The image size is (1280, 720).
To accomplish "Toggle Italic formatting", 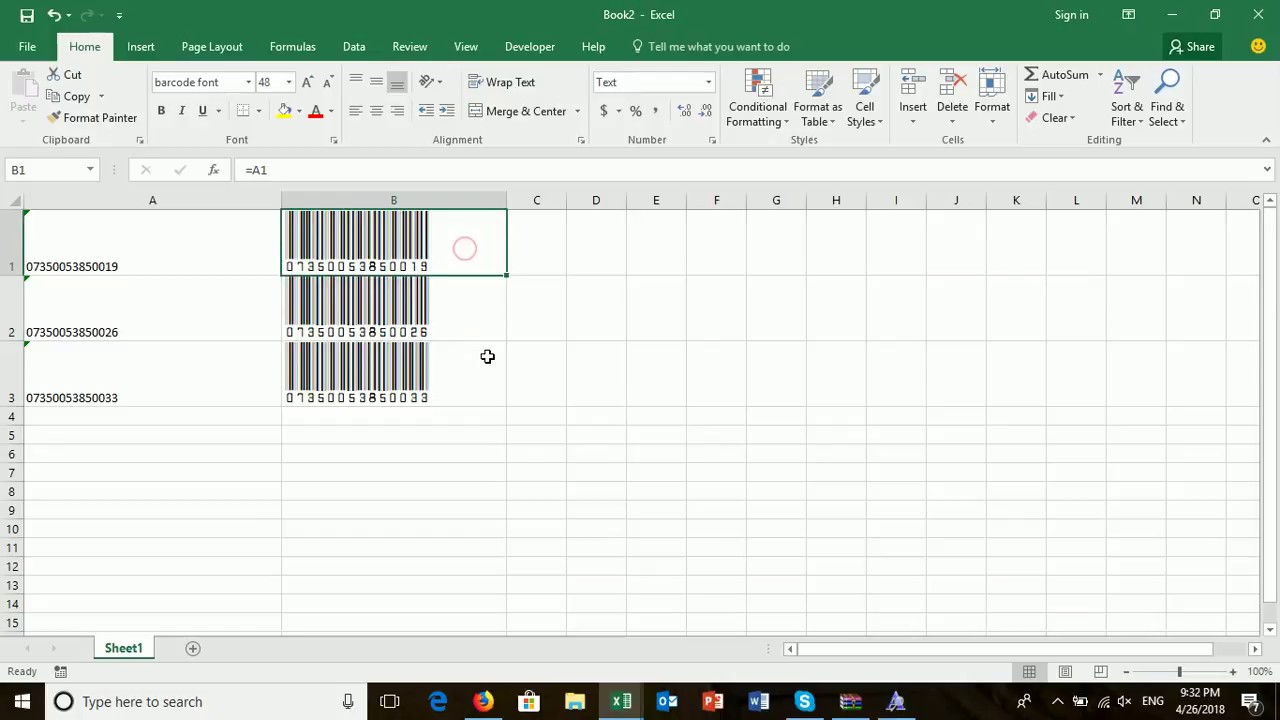I will pos(181,111).
